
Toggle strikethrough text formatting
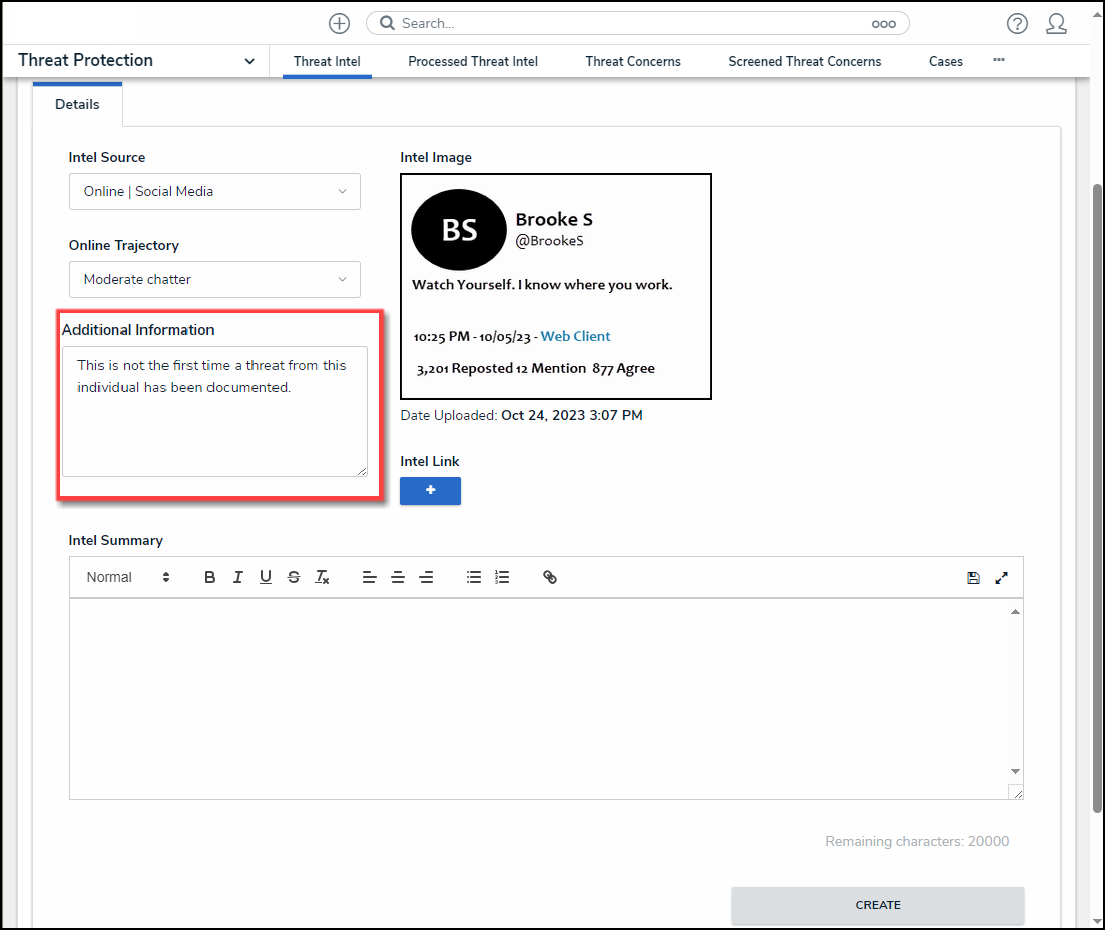[294, 577]
